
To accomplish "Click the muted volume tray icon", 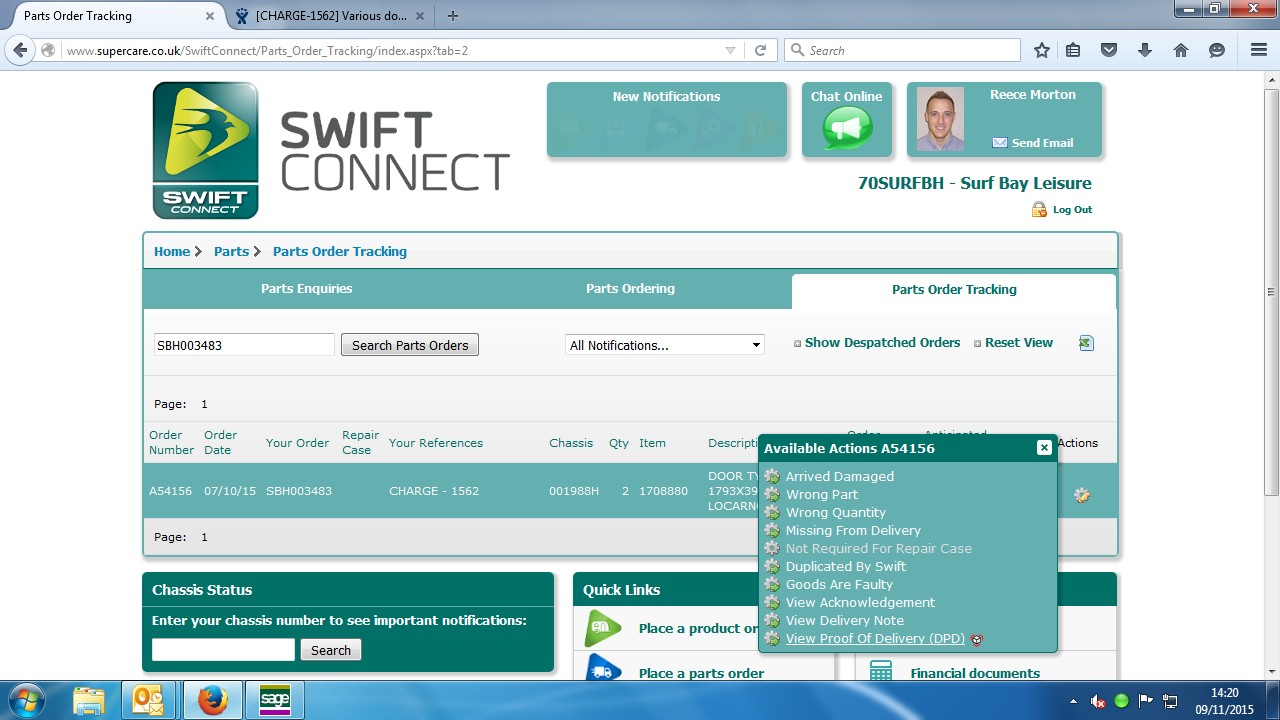I will click(1098, 701).
